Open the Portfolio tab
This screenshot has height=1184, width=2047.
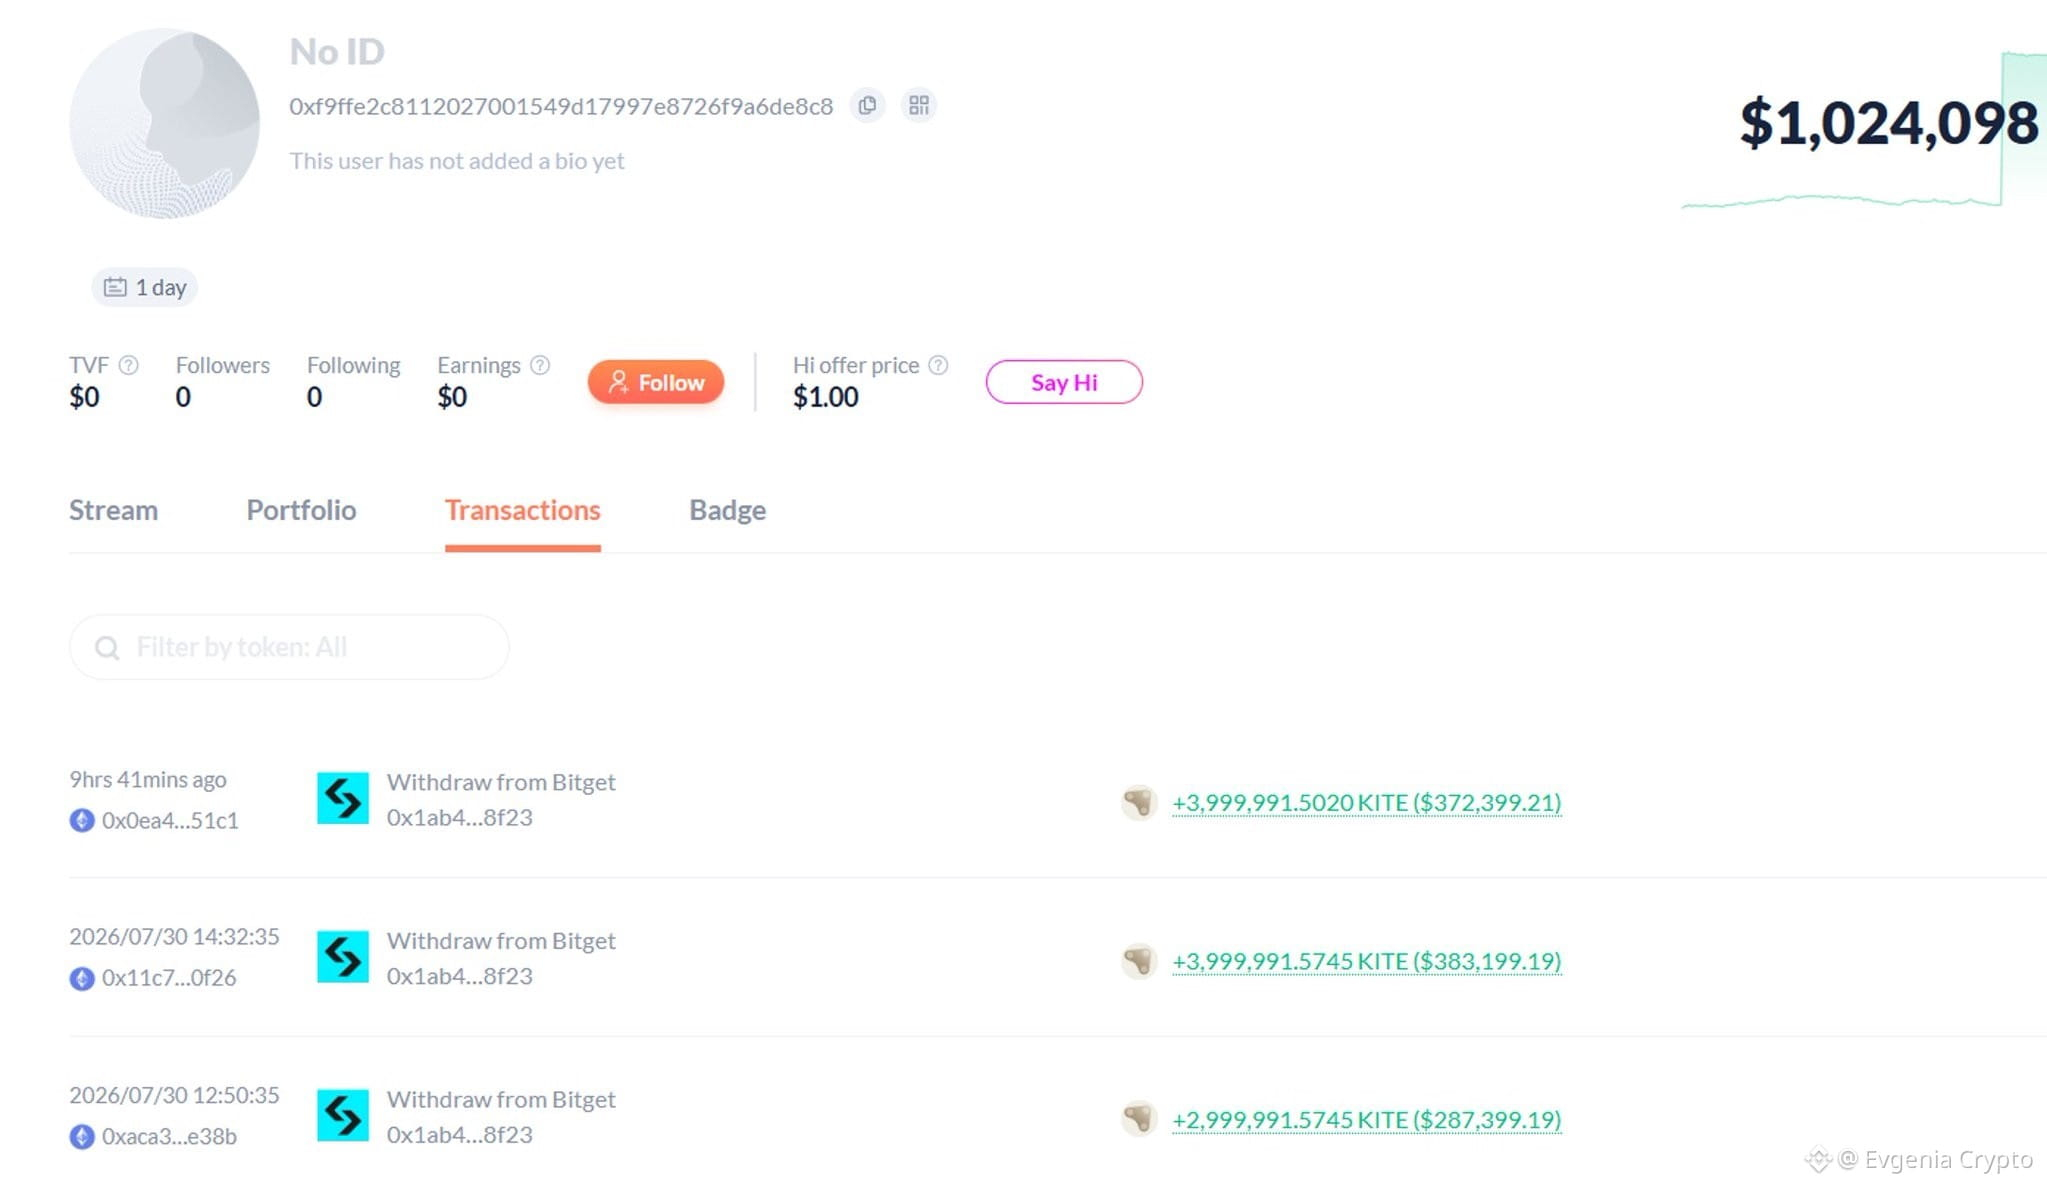point(301,510)
